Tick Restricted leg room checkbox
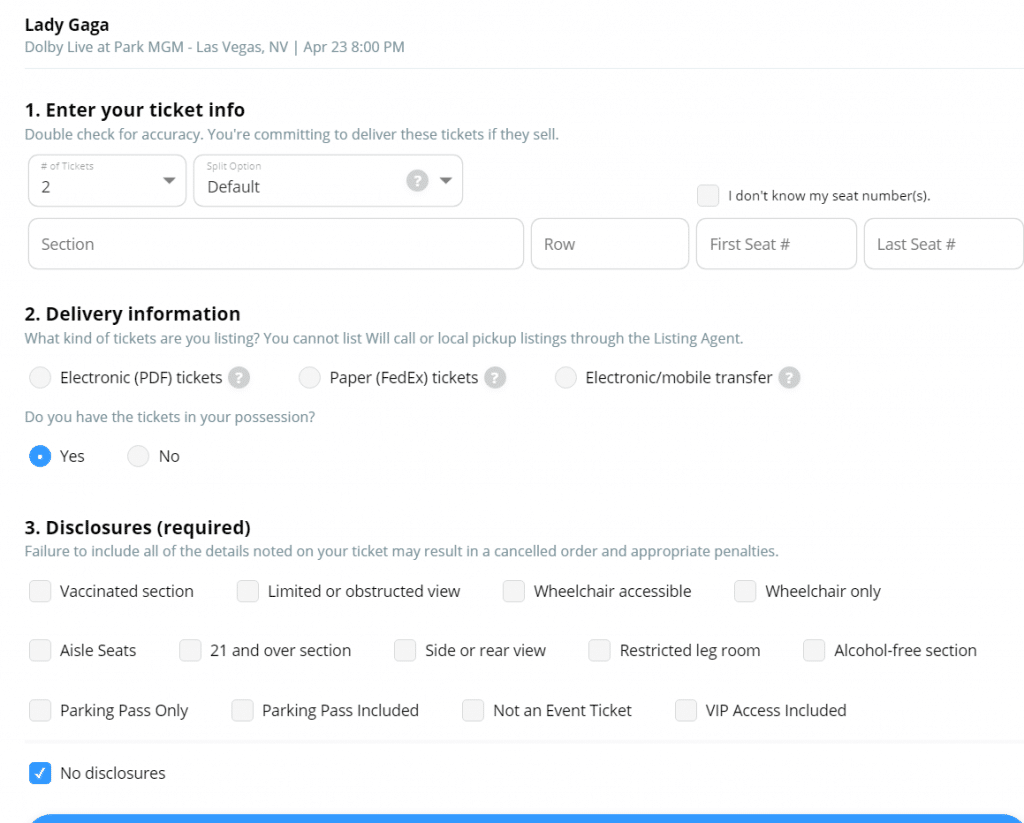The image size is (1024, 823). click(x=600, y=651)
